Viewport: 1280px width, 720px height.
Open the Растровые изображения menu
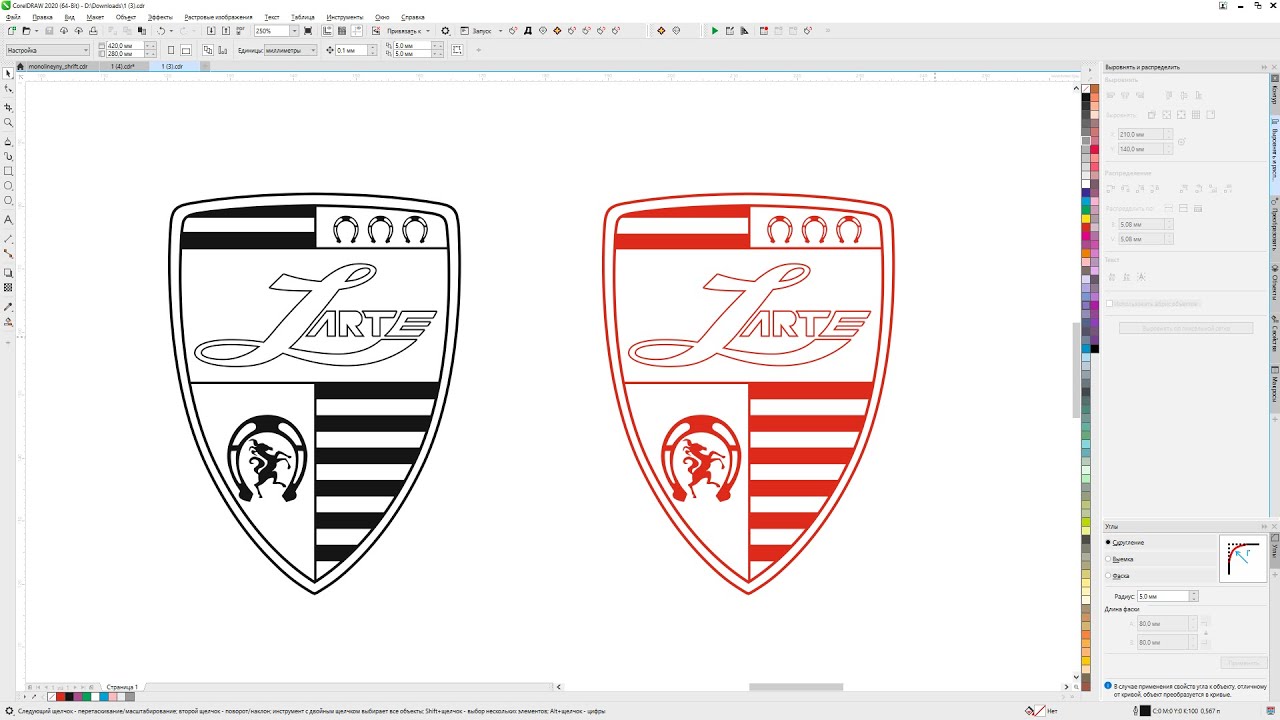click(218, 17)
